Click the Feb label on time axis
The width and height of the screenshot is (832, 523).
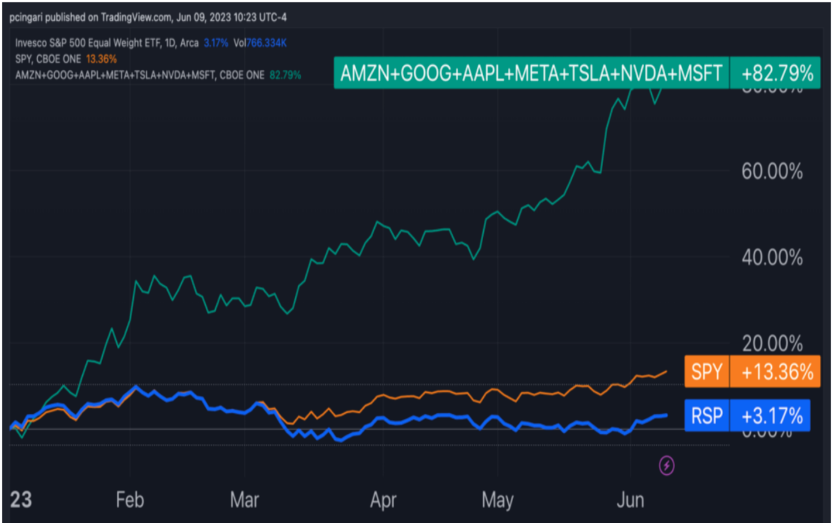pyautogui.click(x=130, y=500)
